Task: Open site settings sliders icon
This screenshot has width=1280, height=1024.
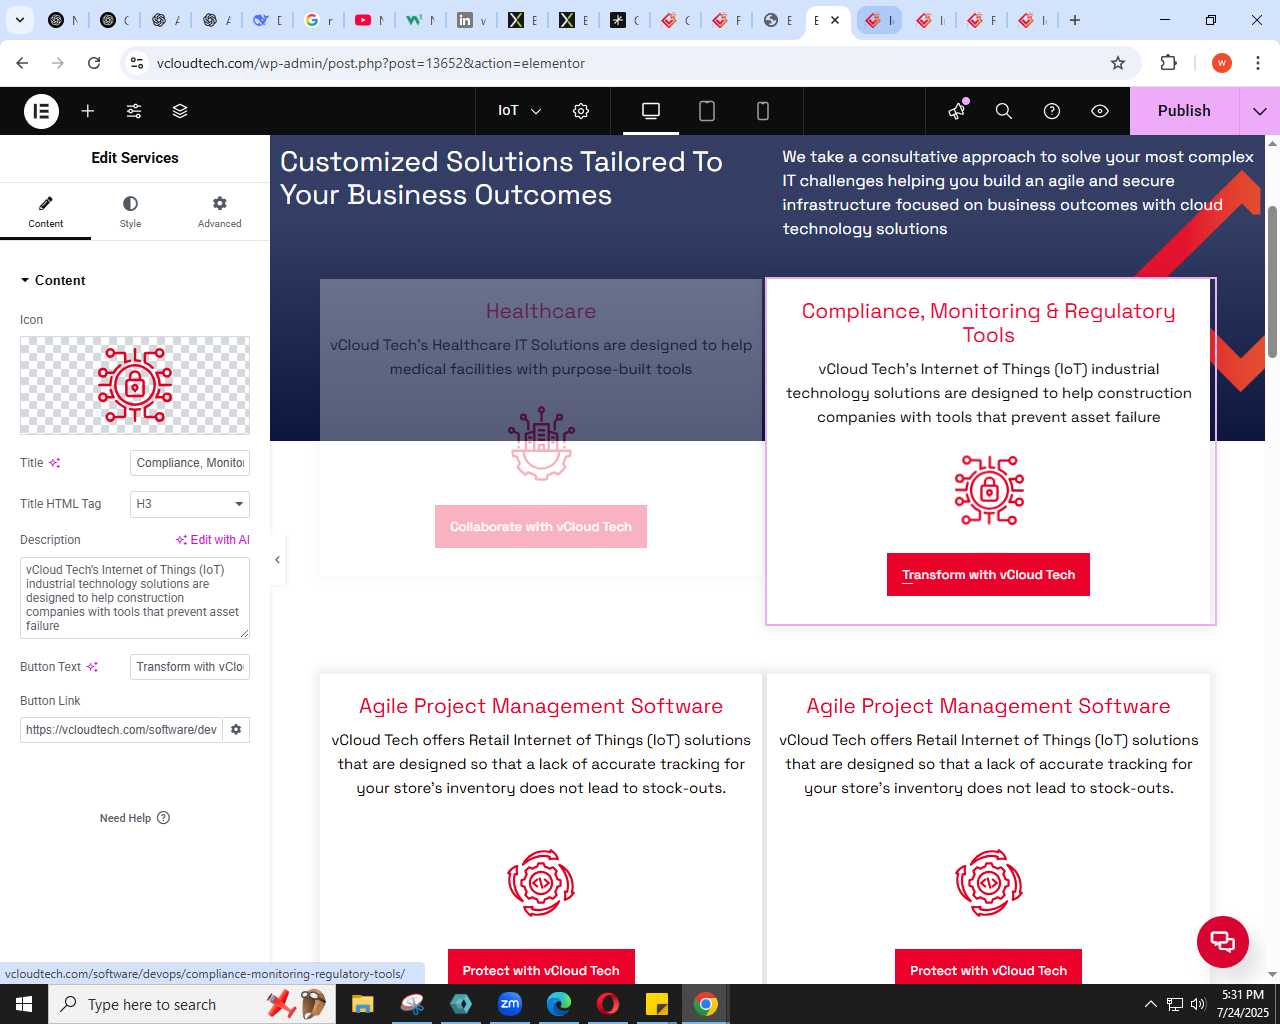Action: [x=134, y=111]
